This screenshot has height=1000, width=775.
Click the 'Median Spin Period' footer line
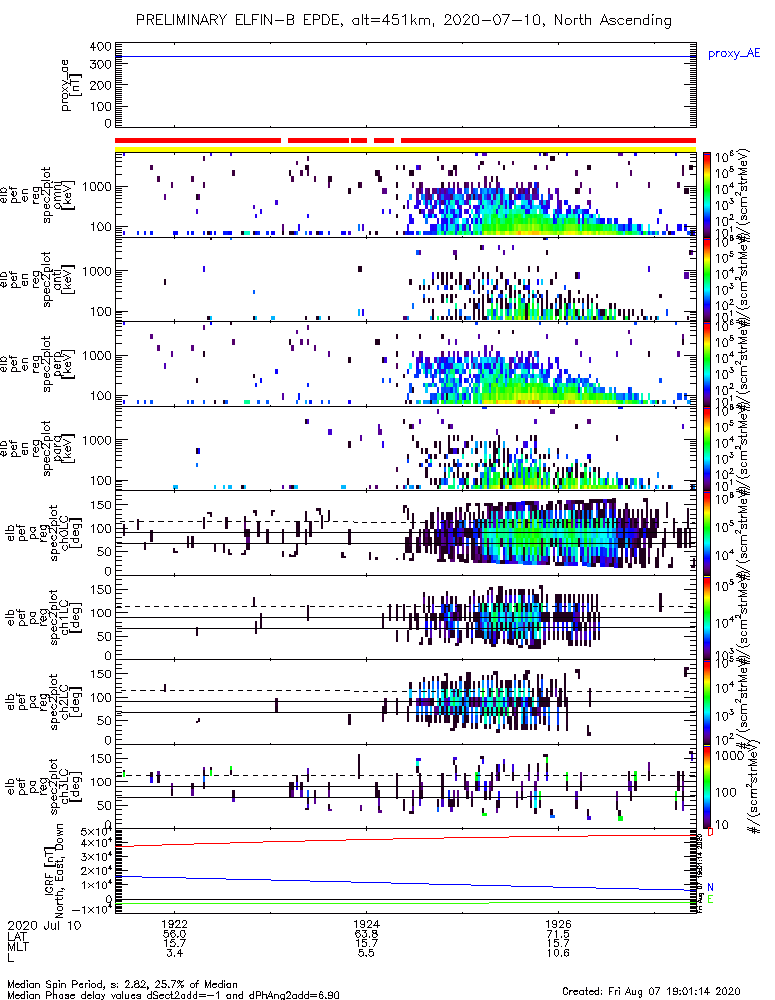(x=122, y=984)
